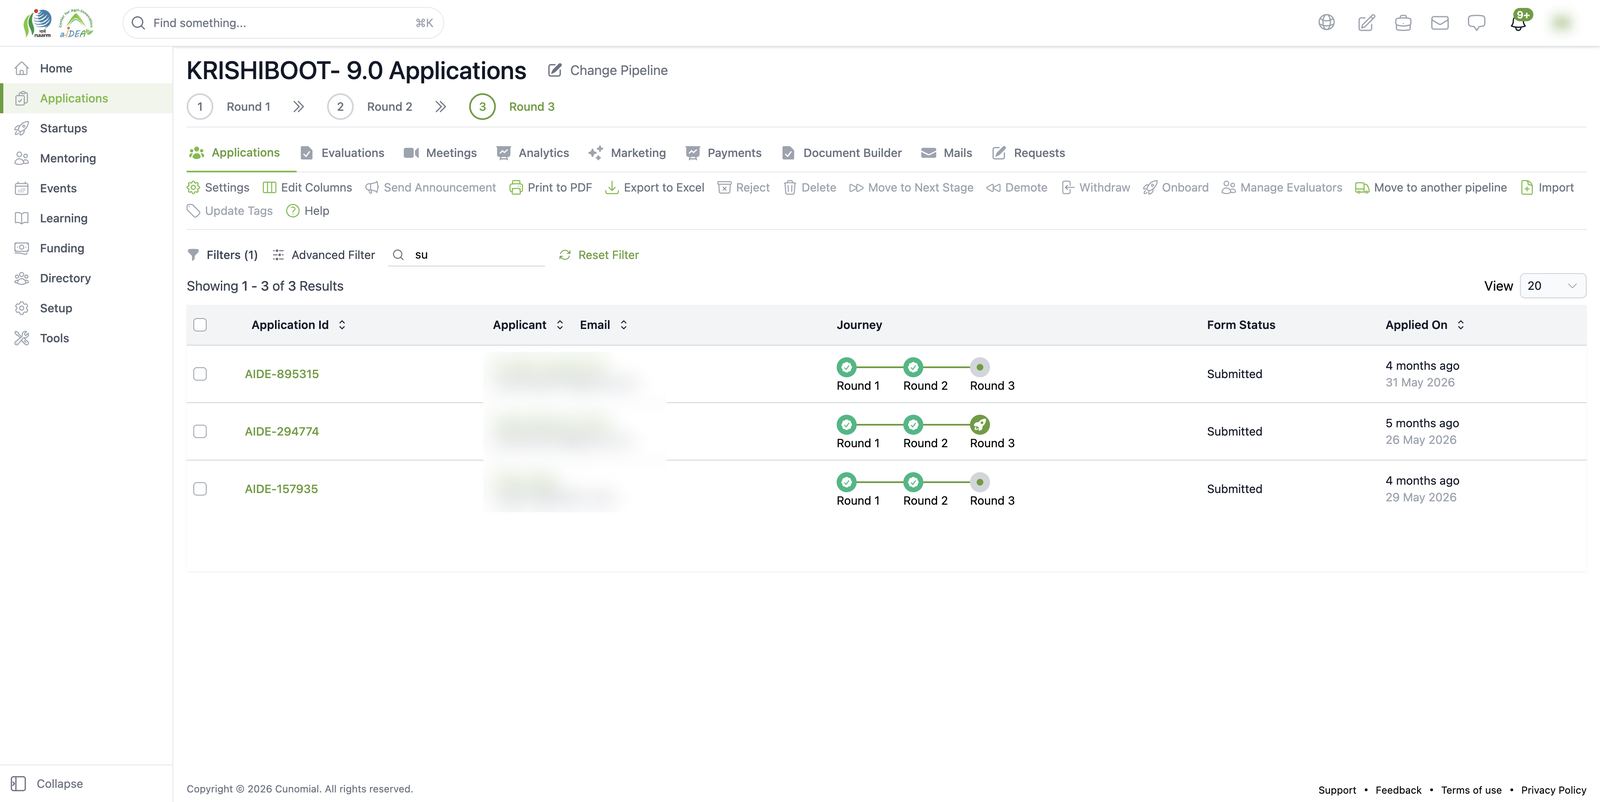Sort by Applied On column arrows

click(x=1461, y=325)
